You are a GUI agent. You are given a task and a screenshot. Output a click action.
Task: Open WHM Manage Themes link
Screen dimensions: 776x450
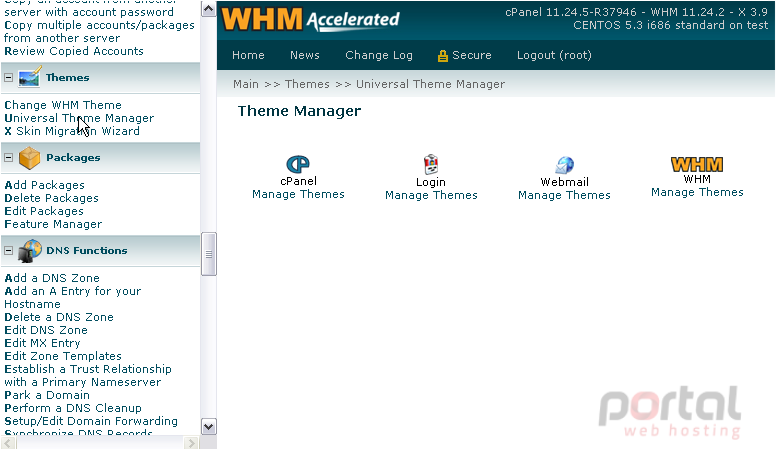(x=697, y=192)
